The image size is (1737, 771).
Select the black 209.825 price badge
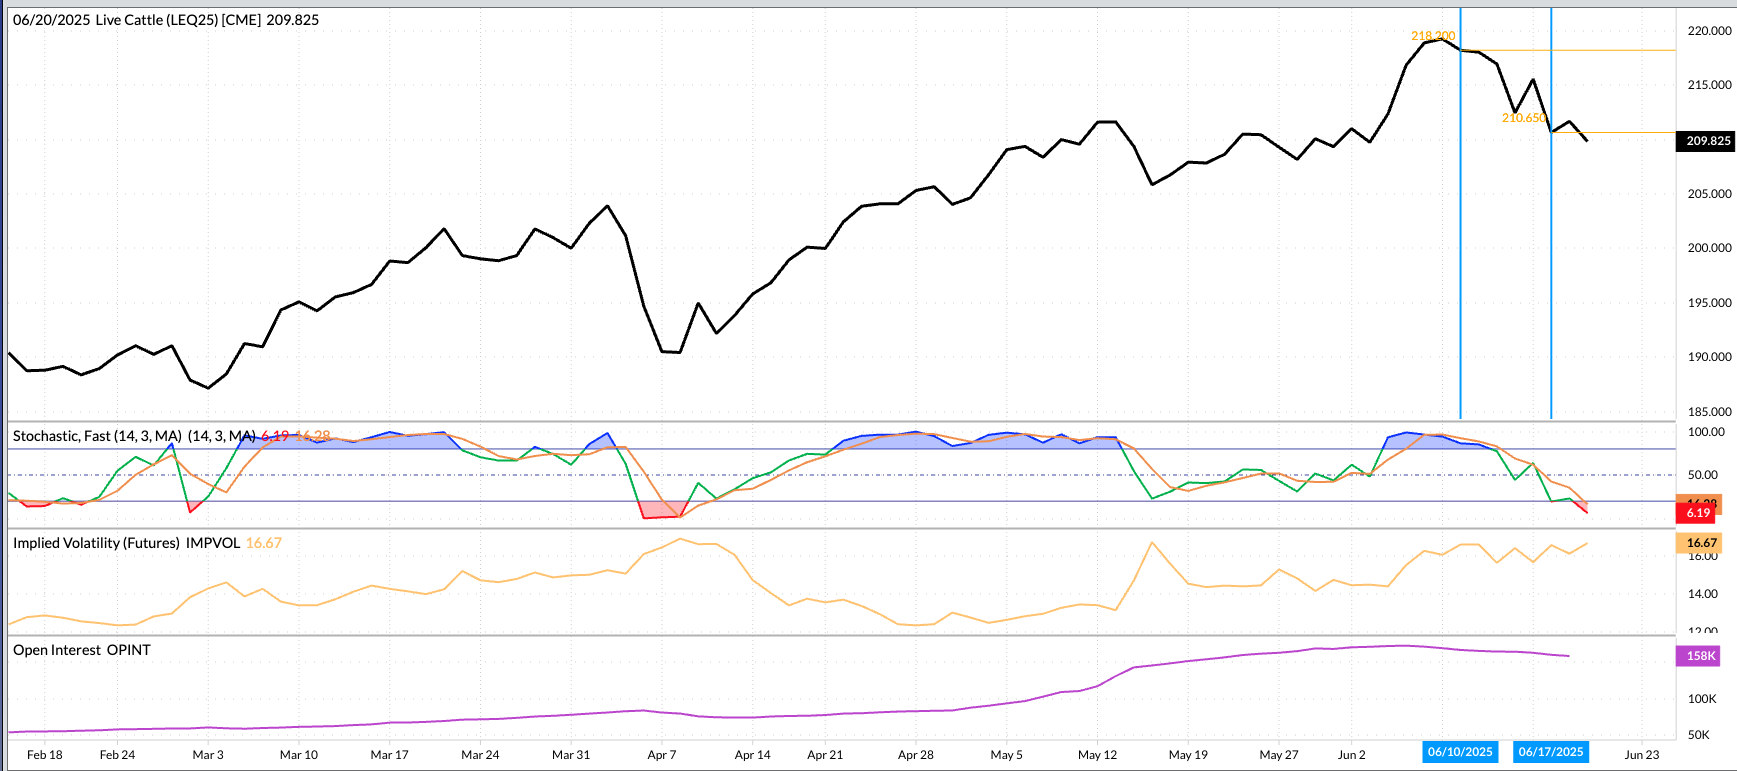[1705, 141]
